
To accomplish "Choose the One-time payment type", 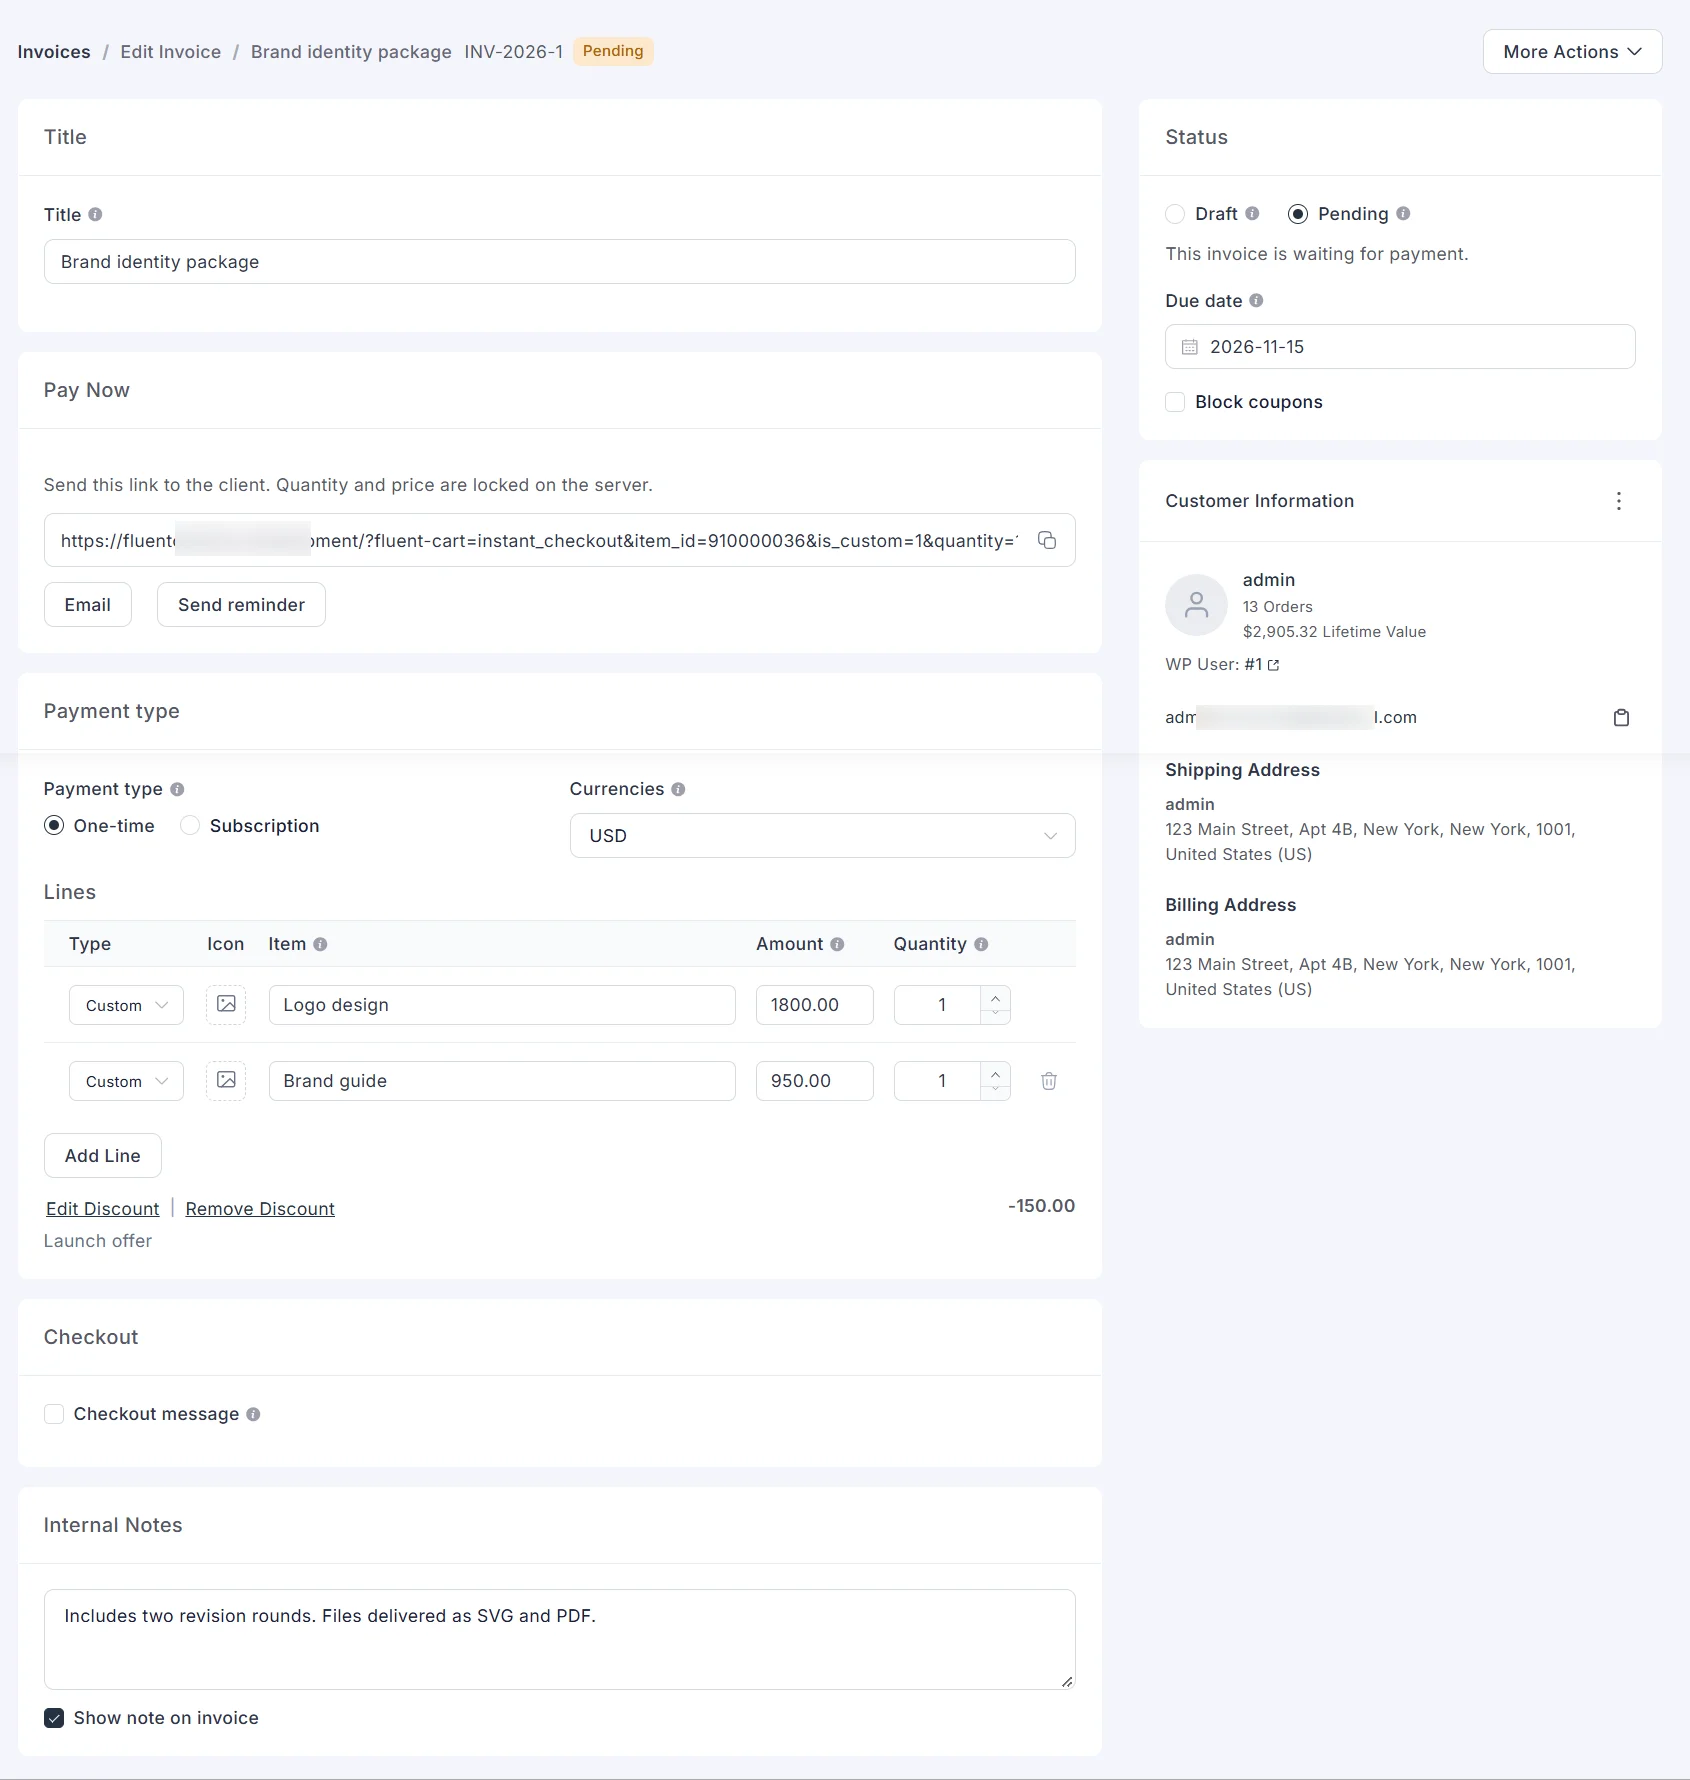I will tap(54, 825).
